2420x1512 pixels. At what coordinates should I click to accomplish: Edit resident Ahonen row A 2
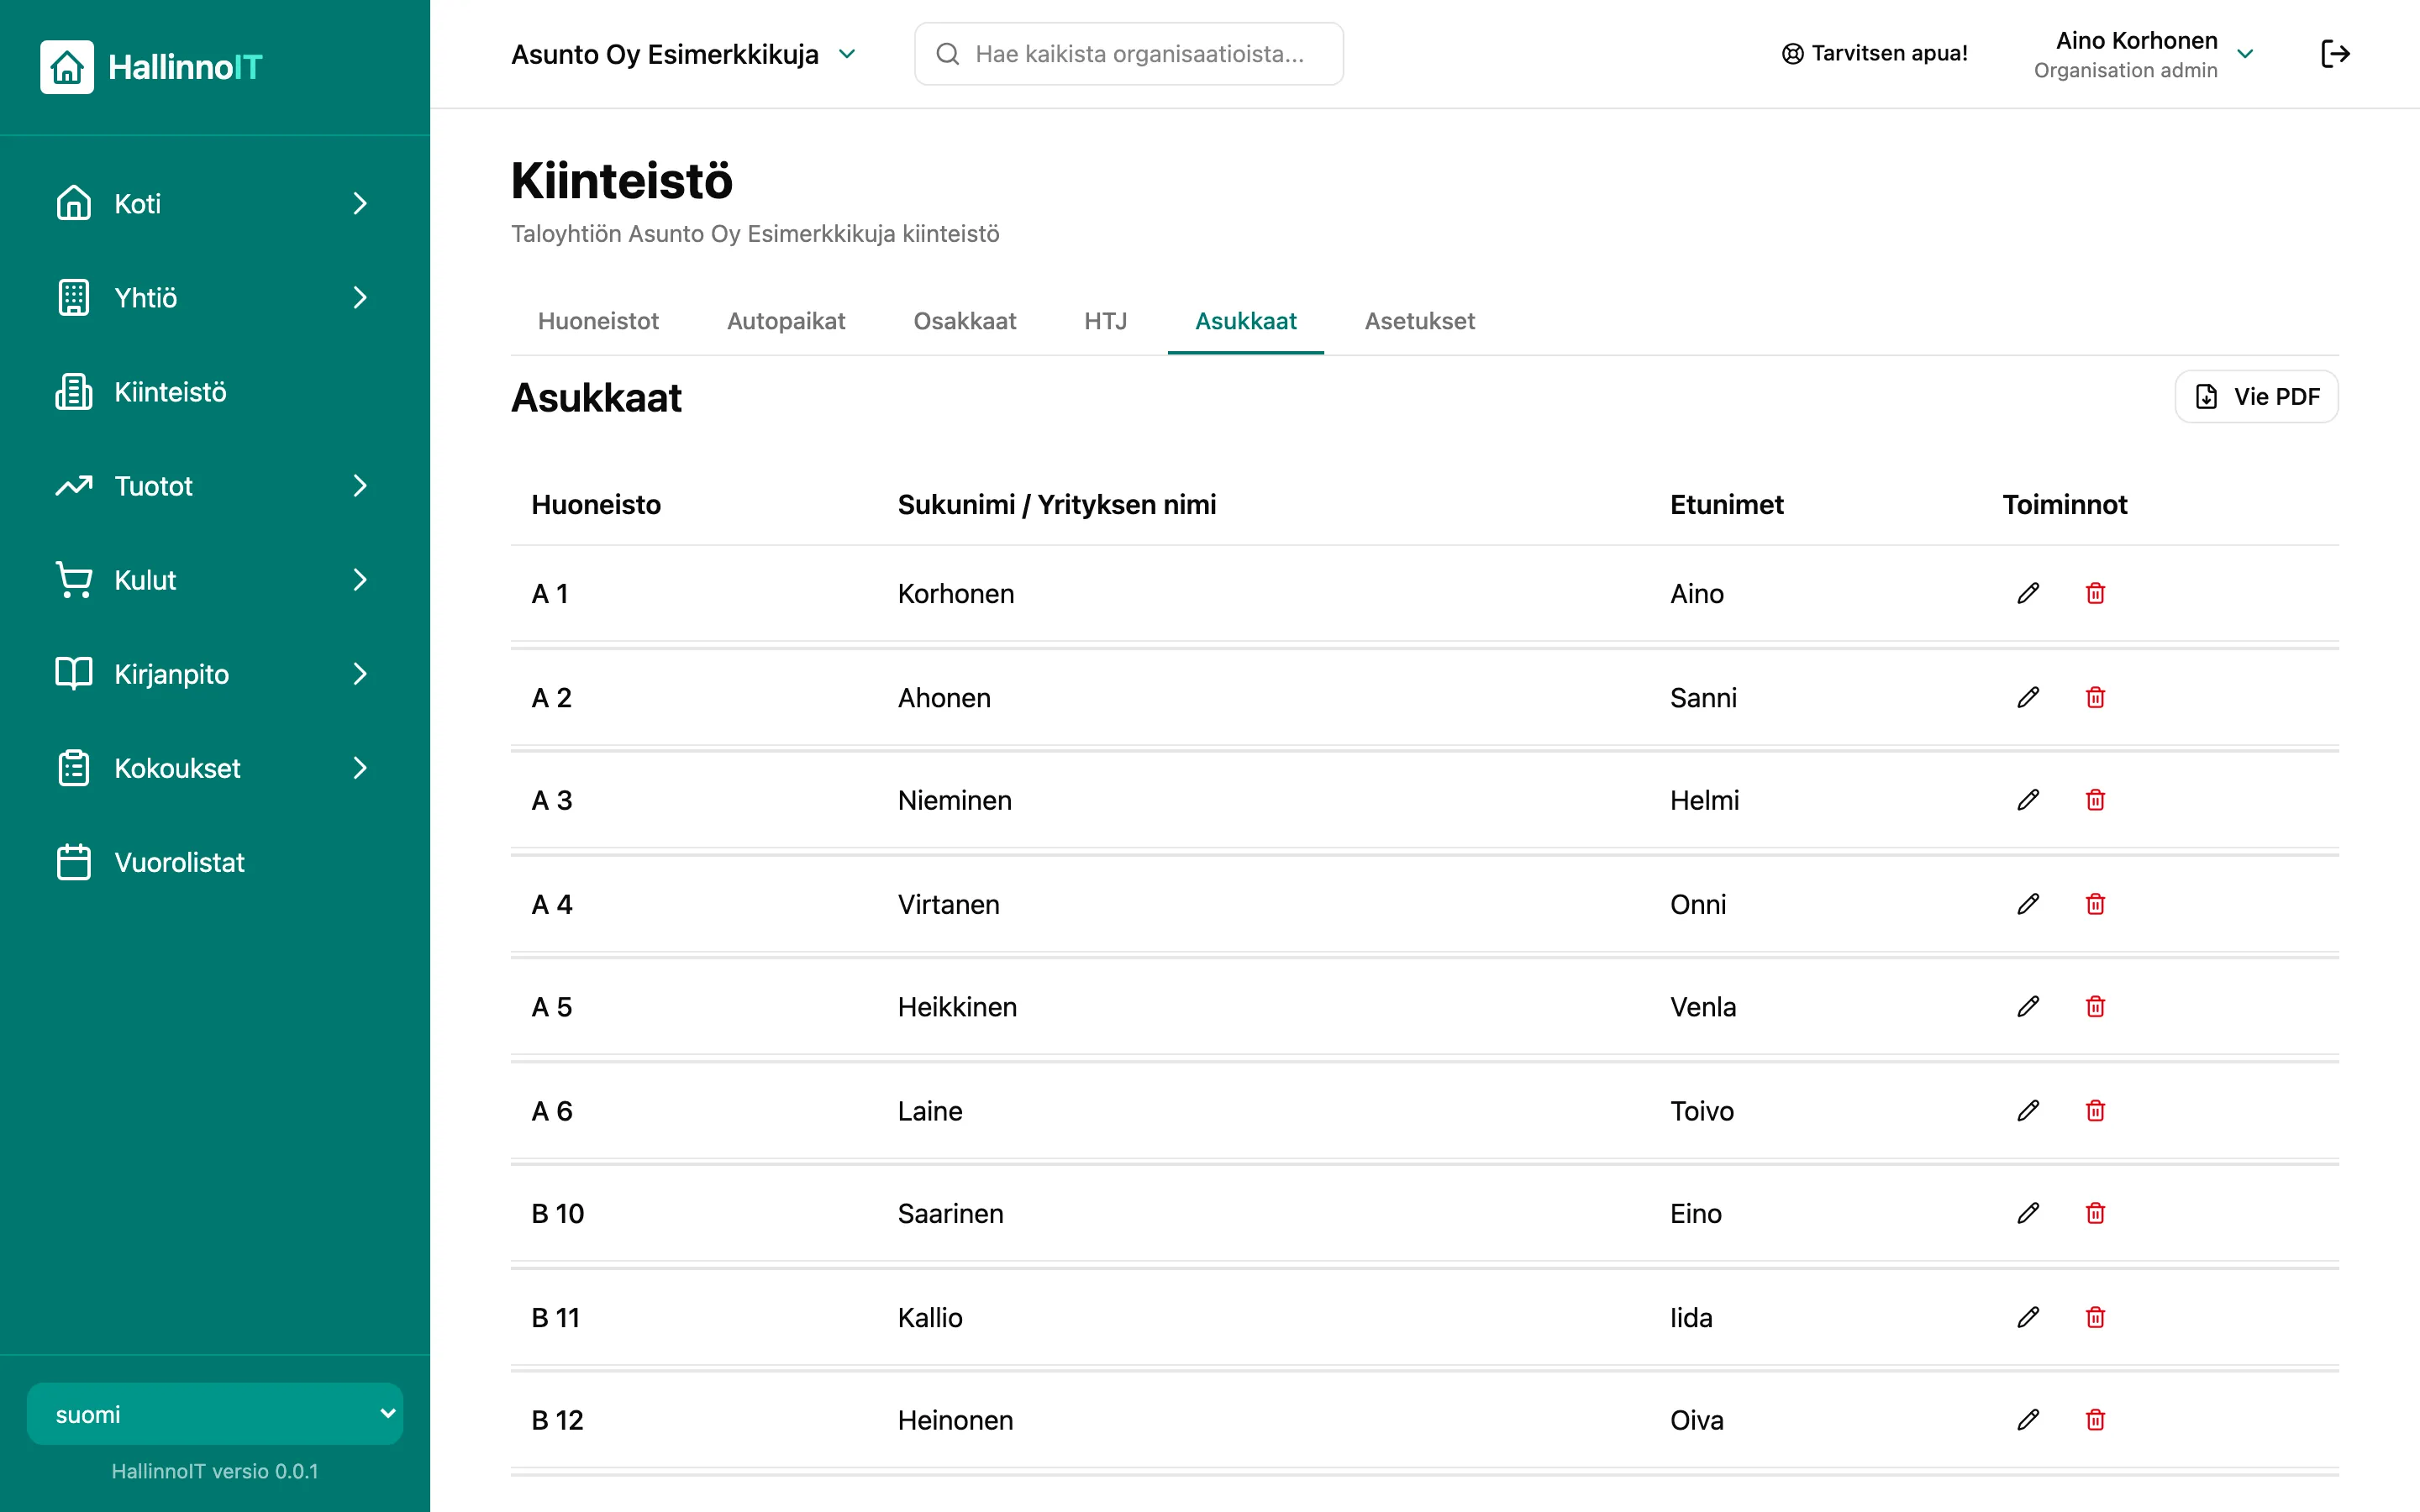(2028, 697)
